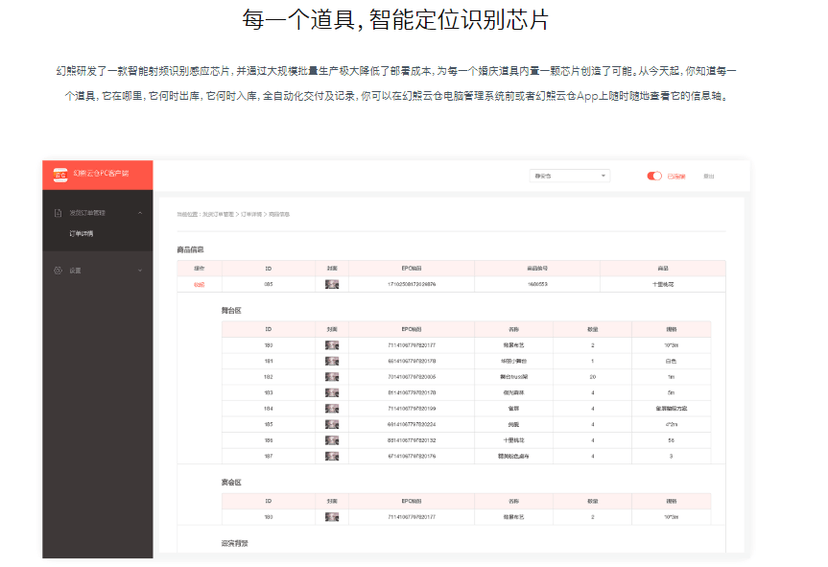The height and width of the screenshot is (567, 828).
Task: Open the cover thumbnail in row 183
Action: 332,393
